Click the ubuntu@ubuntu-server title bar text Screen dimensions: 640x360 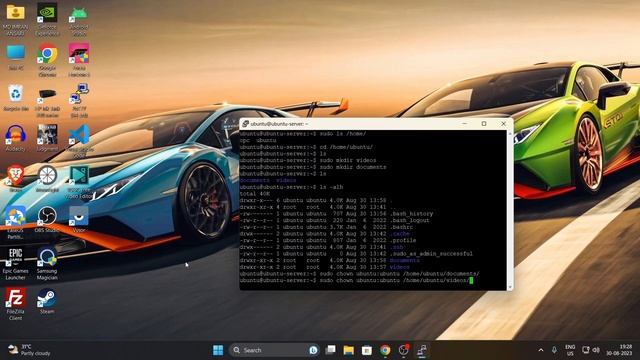(x=279, y=124)
